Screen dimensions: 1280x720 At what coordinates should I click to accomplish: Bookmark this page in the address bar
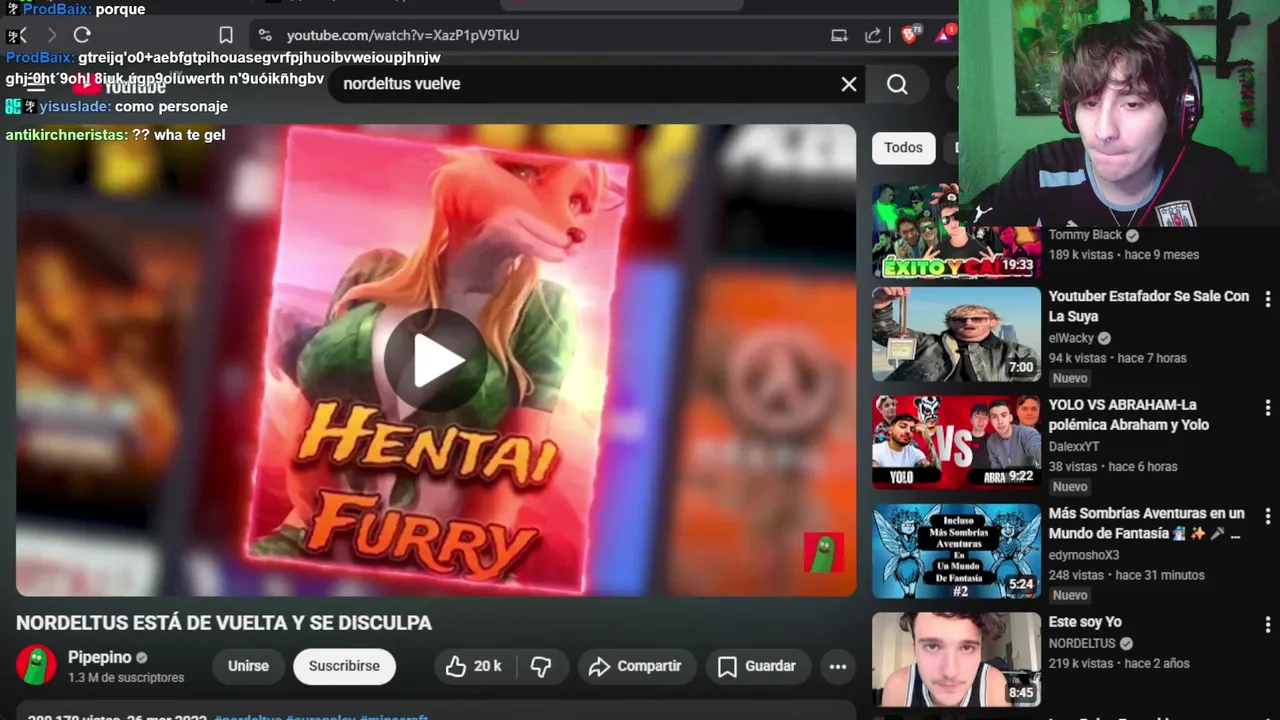pos(226,35)
